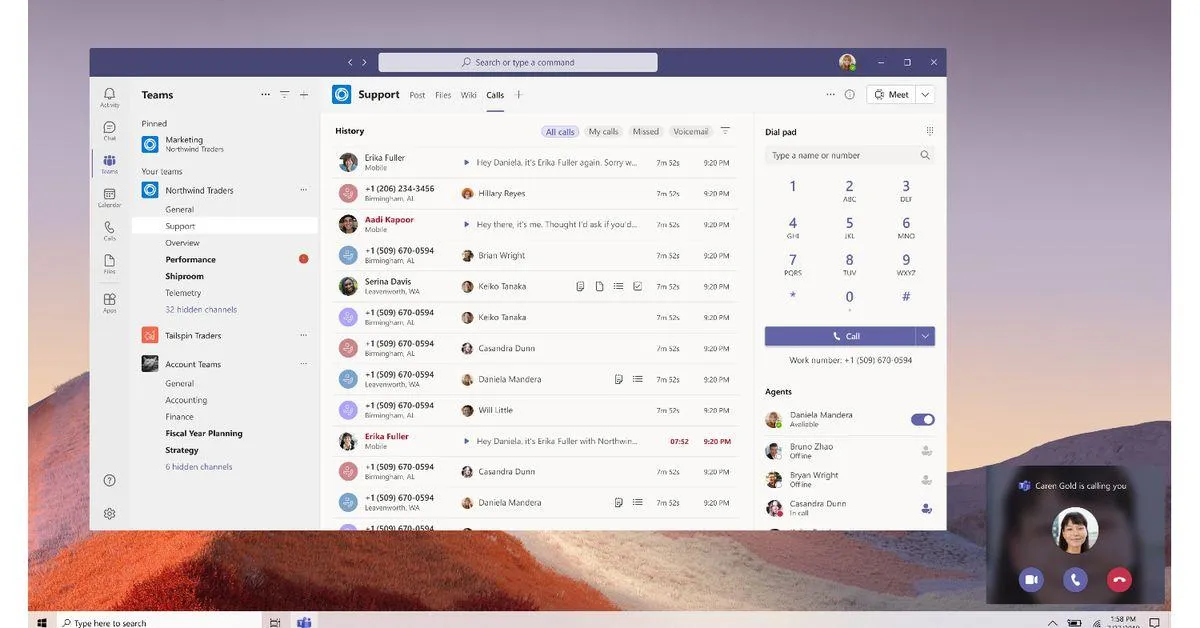Answer Caren Gold's call with video
Screen dimensions: 1200x628
[1031, 579]
